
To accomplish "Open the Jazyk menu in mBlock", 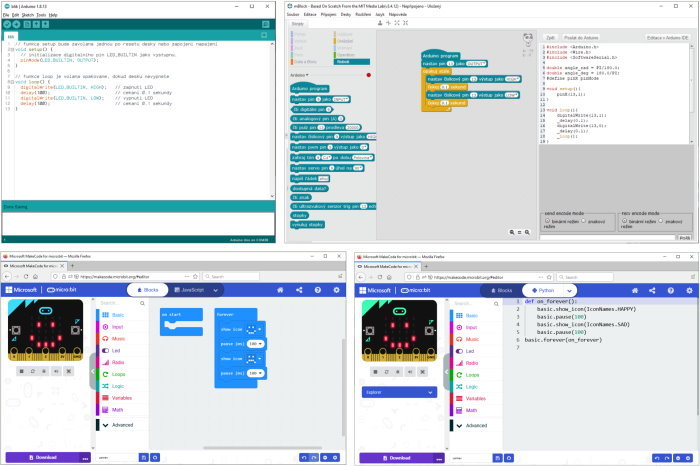I will click(x=380, y=14).
